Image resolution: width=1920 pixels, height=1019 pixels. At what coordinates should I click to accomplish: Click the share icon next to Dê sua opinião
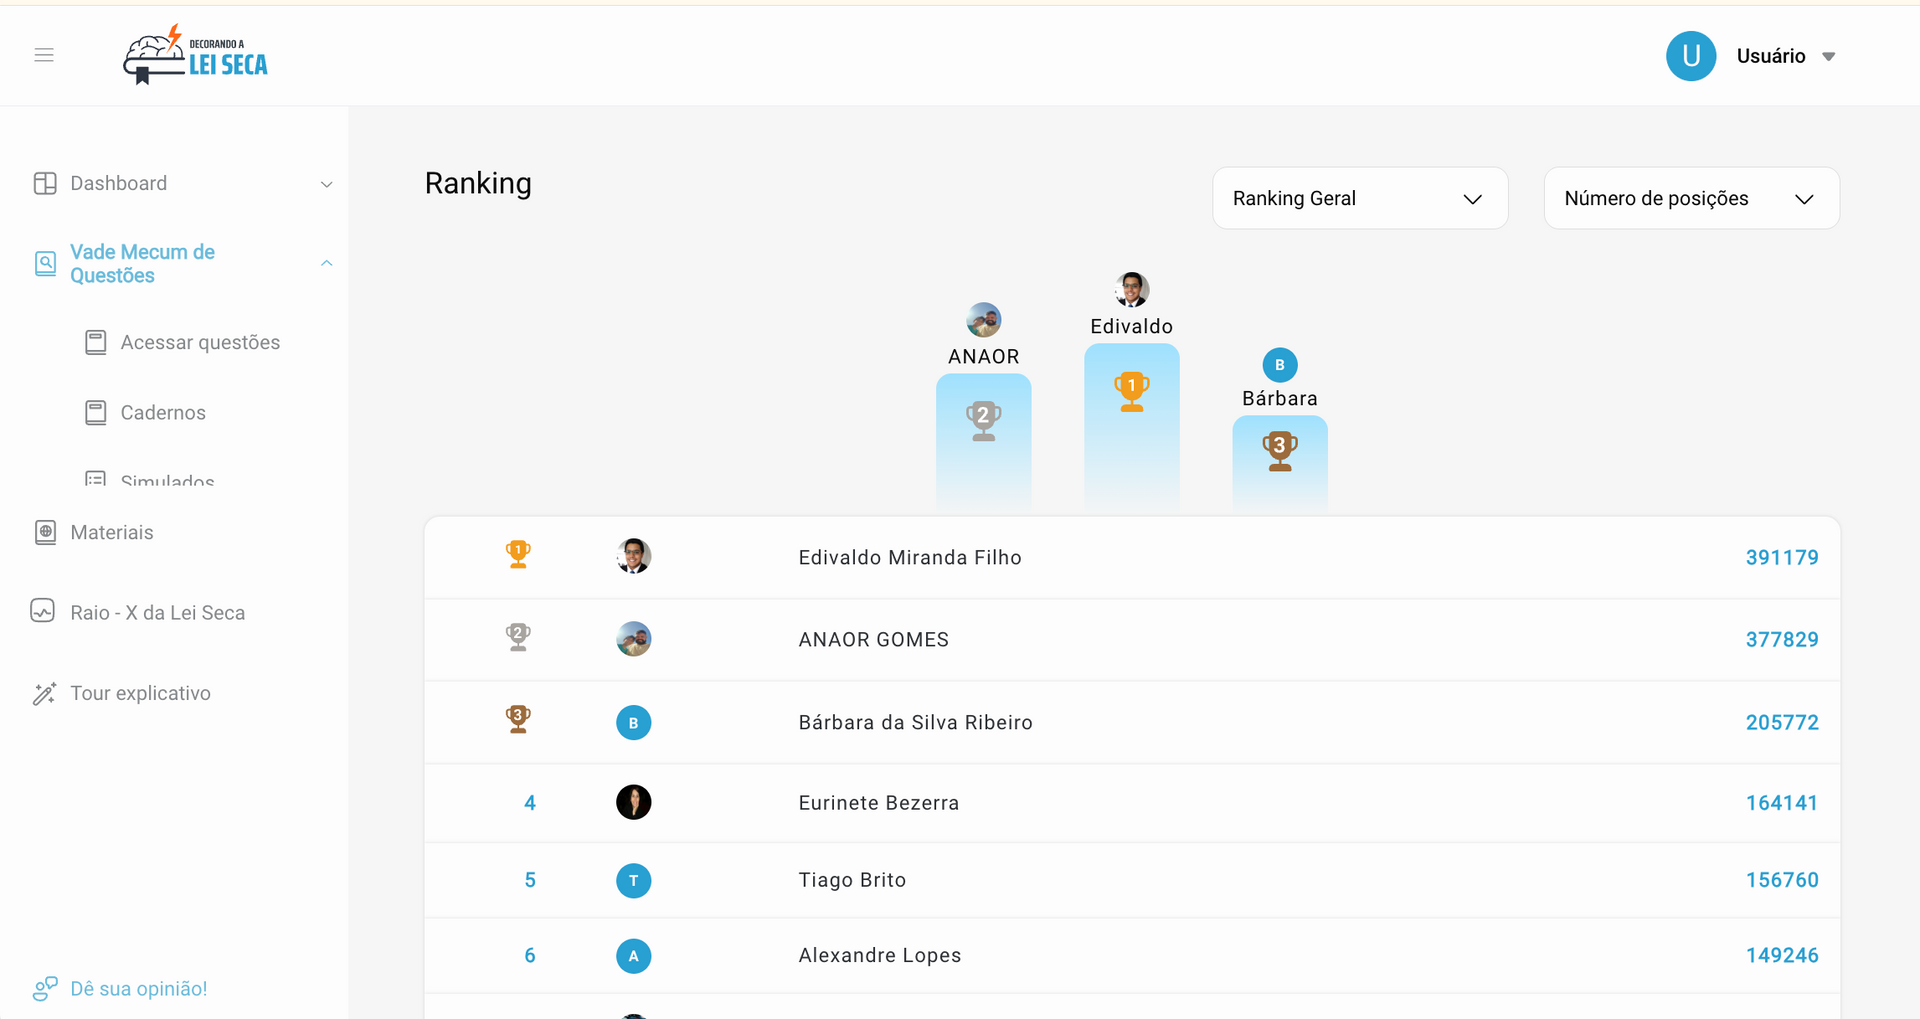click(45, 988)
